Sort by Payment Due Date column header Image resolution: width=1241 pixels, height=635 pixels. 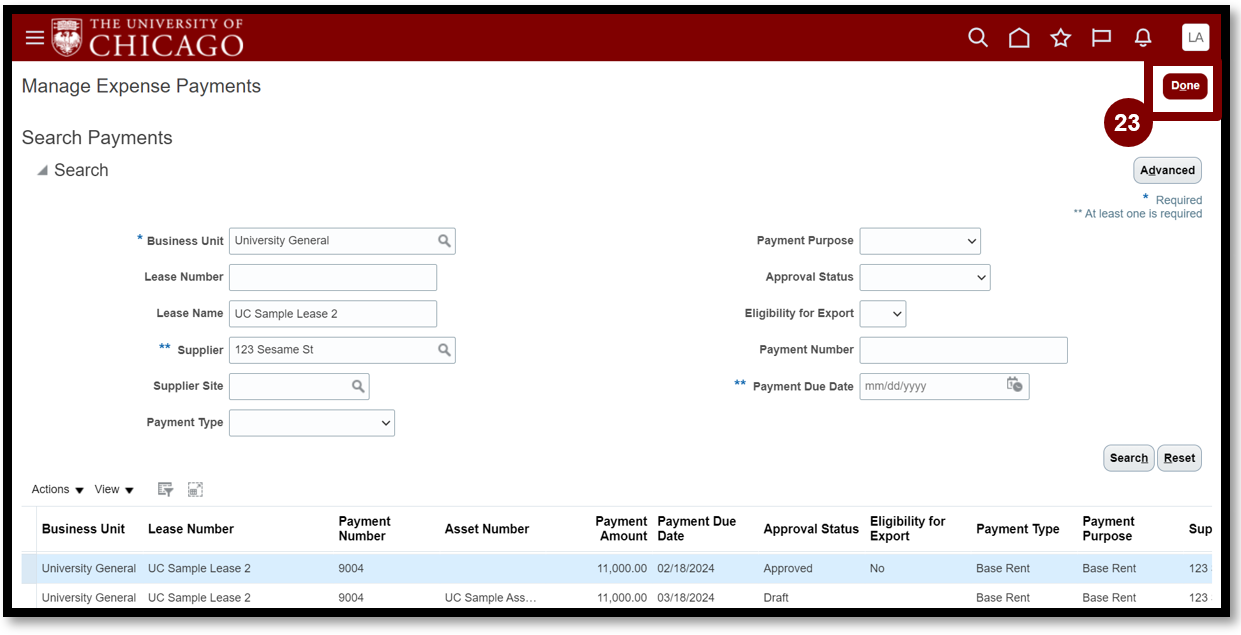pyautogui.click(x=697, y=529)
